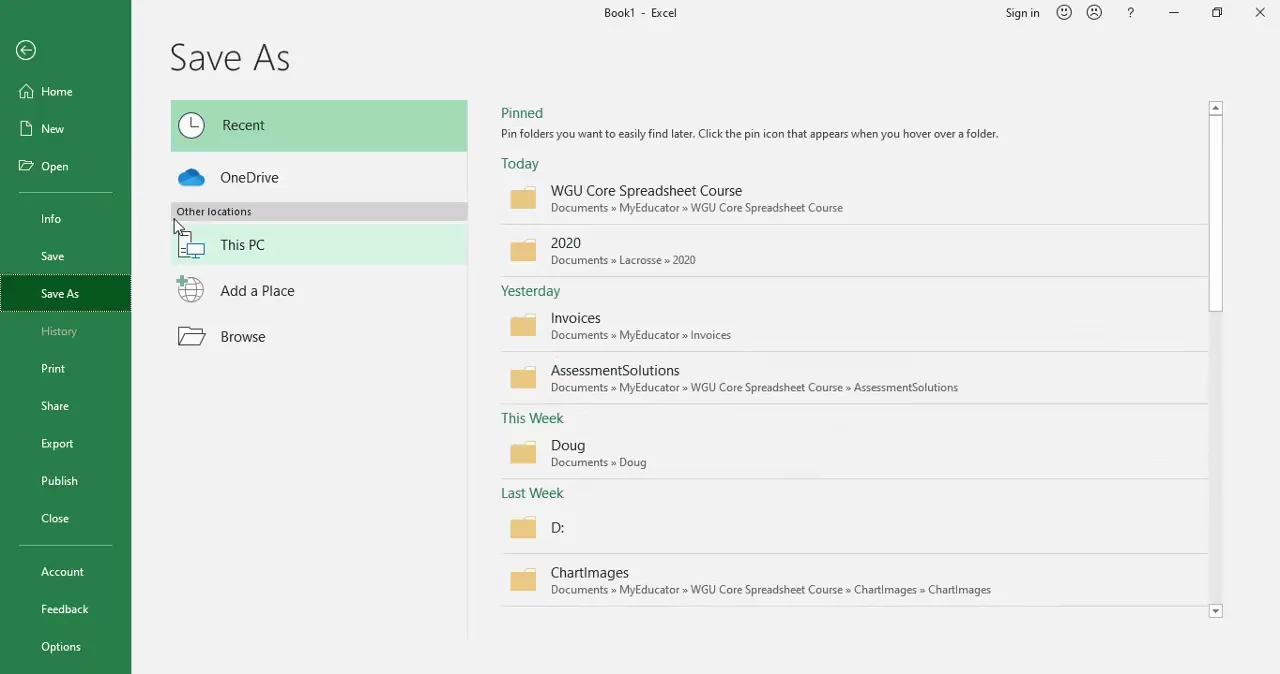Click the Invoices folder icon
The height and width of the screenshot is (674, 1280).
523,325
